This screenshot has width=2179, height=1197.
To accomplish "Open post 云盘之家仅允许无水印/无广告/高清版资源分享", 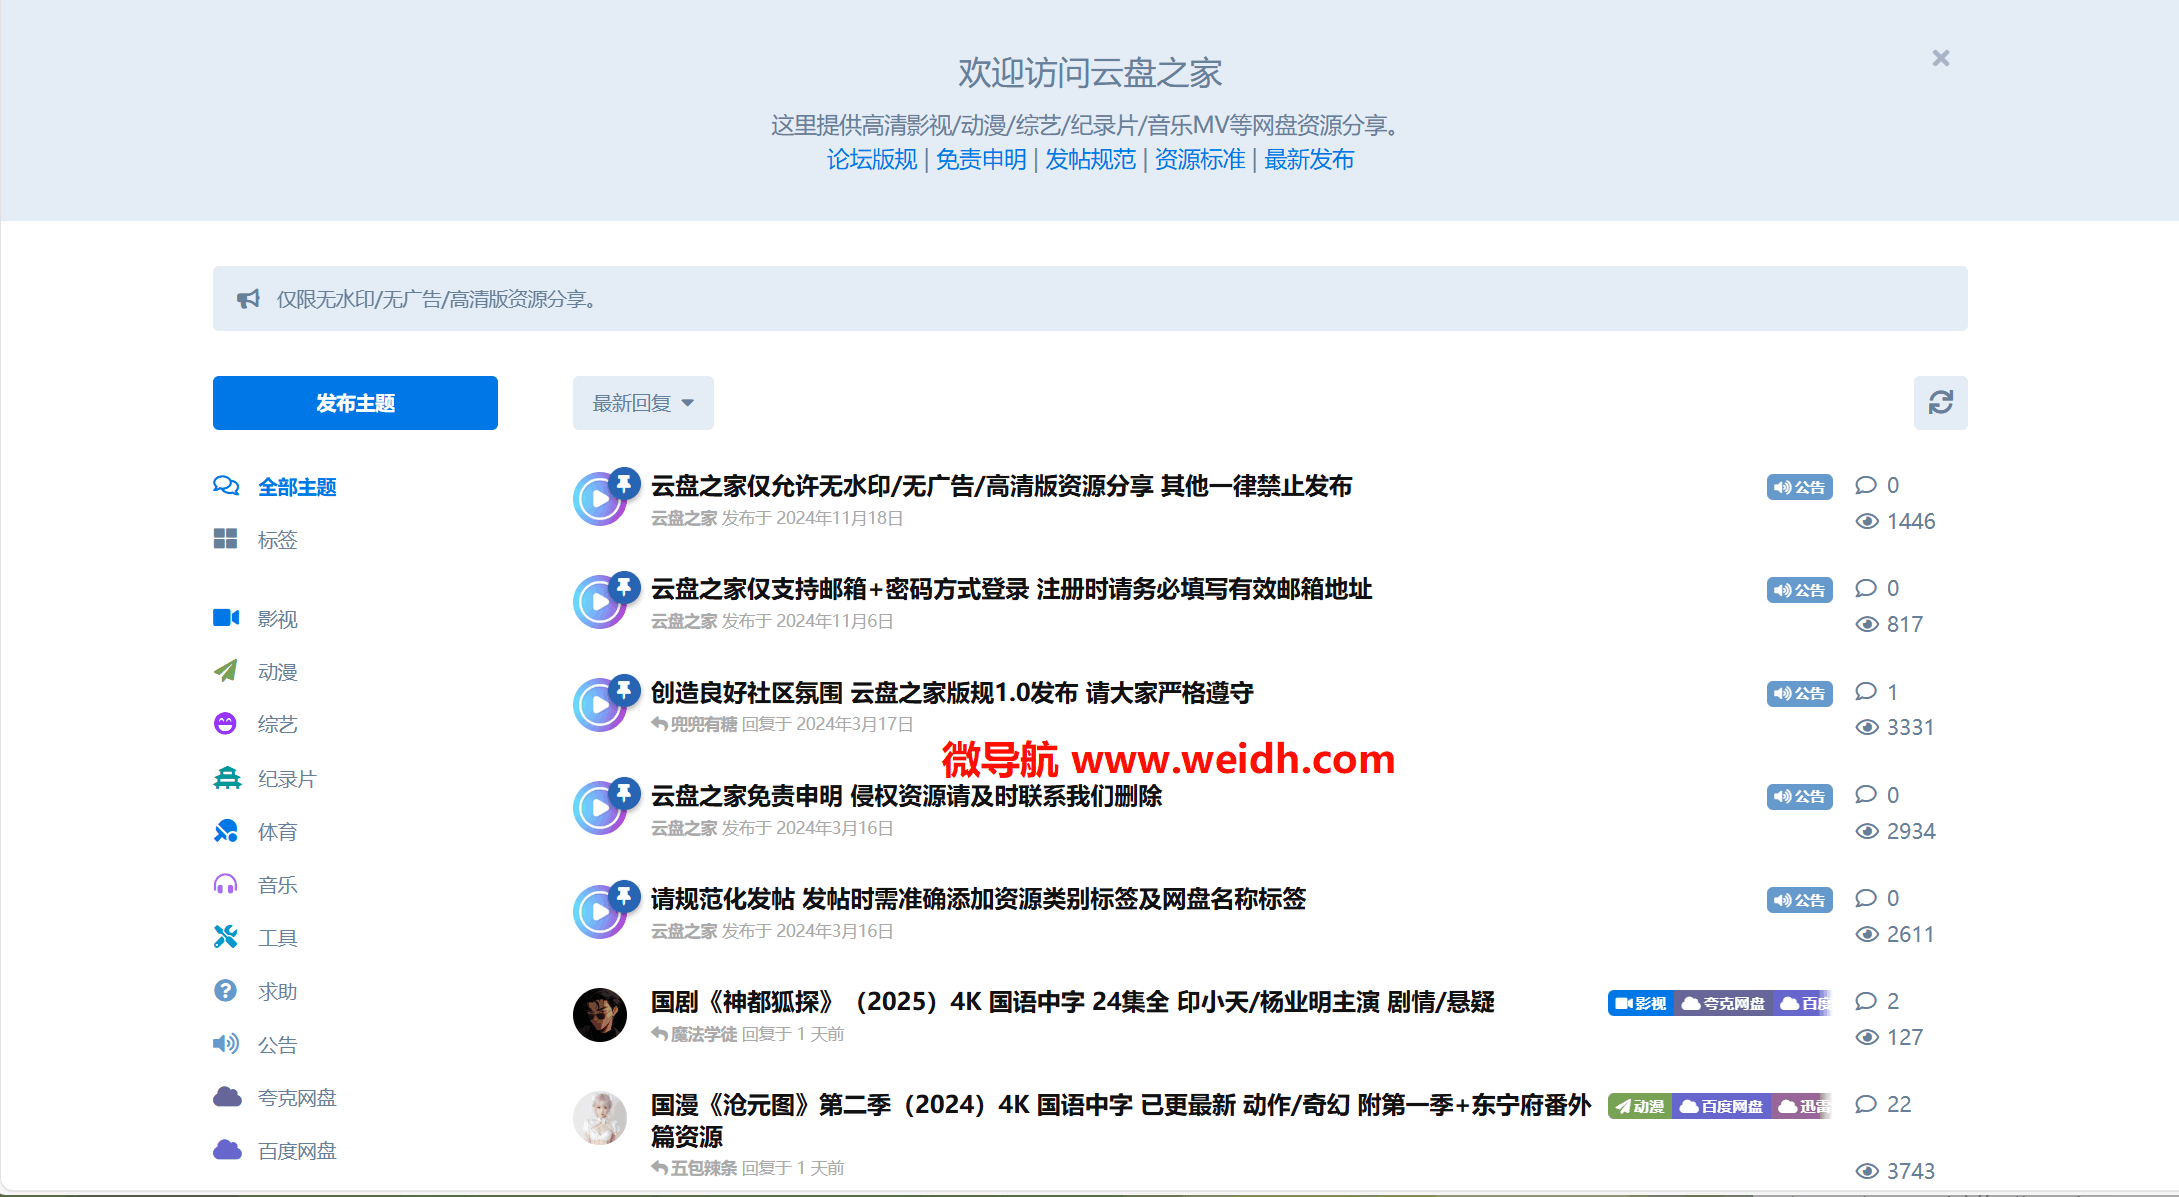I will (1001, 487).
